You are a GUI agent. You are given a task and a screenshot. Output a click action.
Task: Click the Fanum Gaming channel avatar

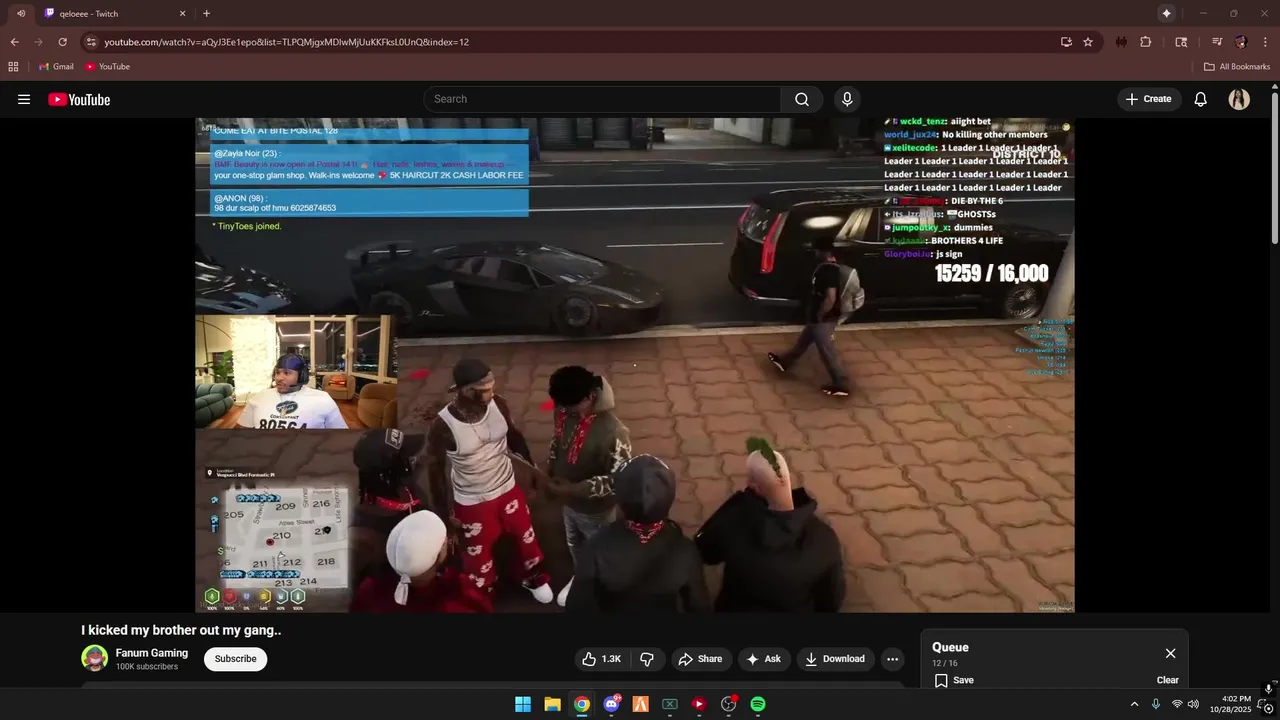coord(95,658)
